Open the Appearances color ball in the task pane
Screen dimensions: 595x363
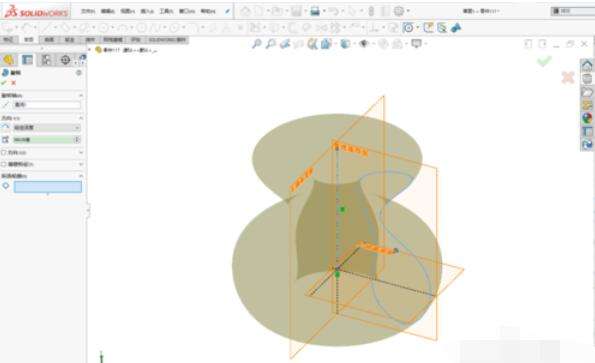point(587,118)
